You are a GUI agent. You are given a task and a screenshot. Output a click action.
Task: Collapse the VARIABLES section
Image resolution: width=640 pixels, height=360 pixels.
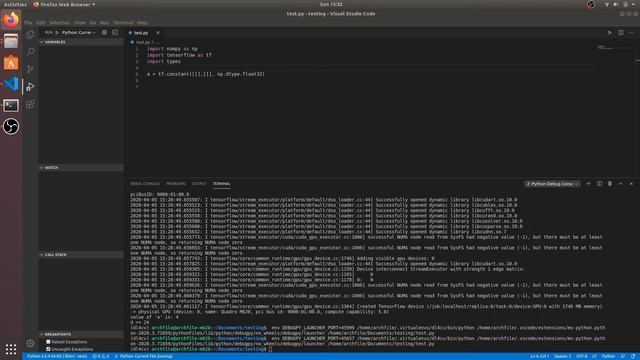tap(81, 42)
